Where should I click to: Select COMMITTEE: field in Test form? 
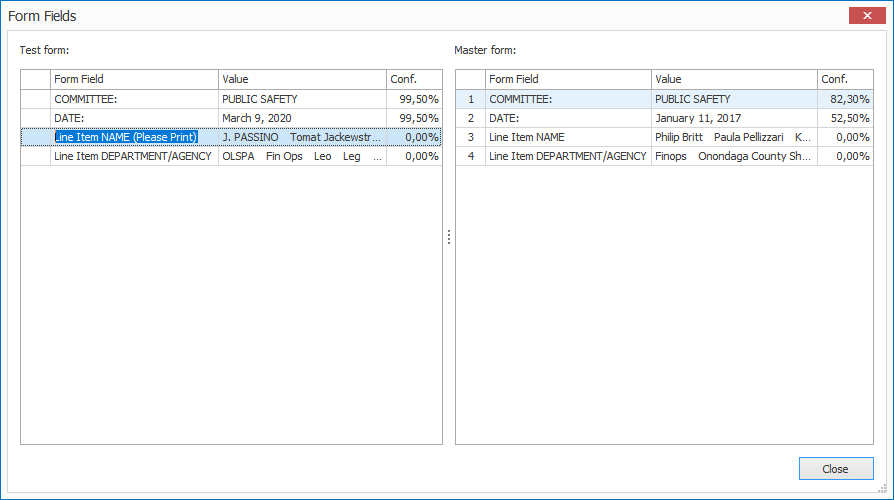tap(134, 99)
